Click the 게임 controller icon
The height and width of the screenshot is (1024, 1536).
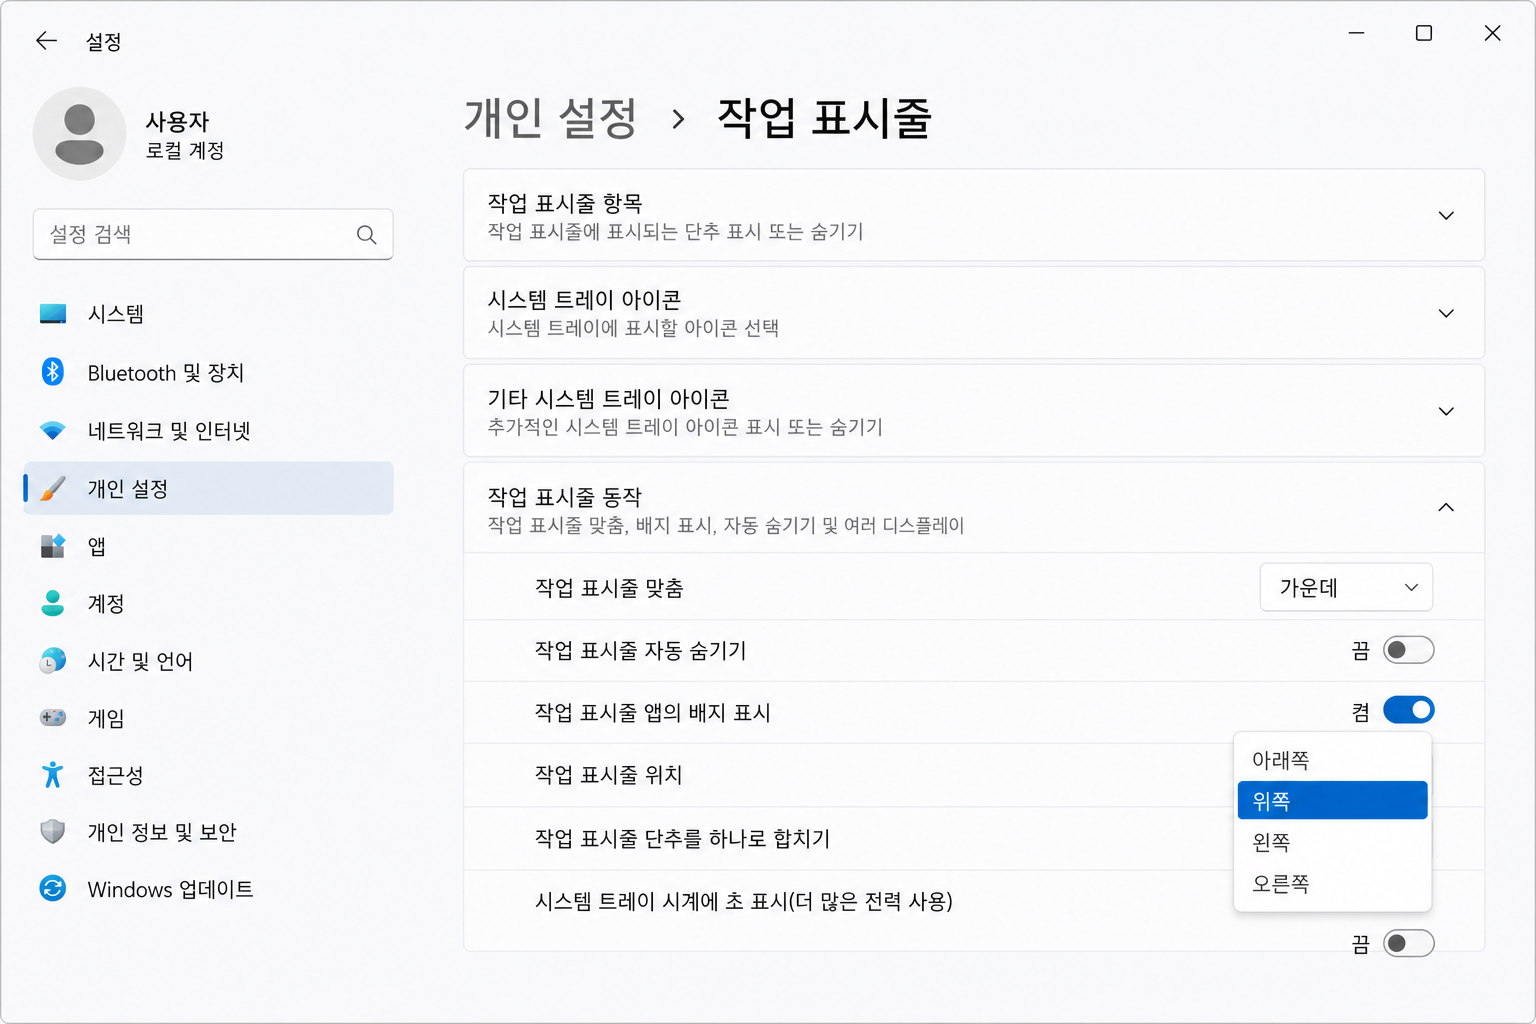53,718
